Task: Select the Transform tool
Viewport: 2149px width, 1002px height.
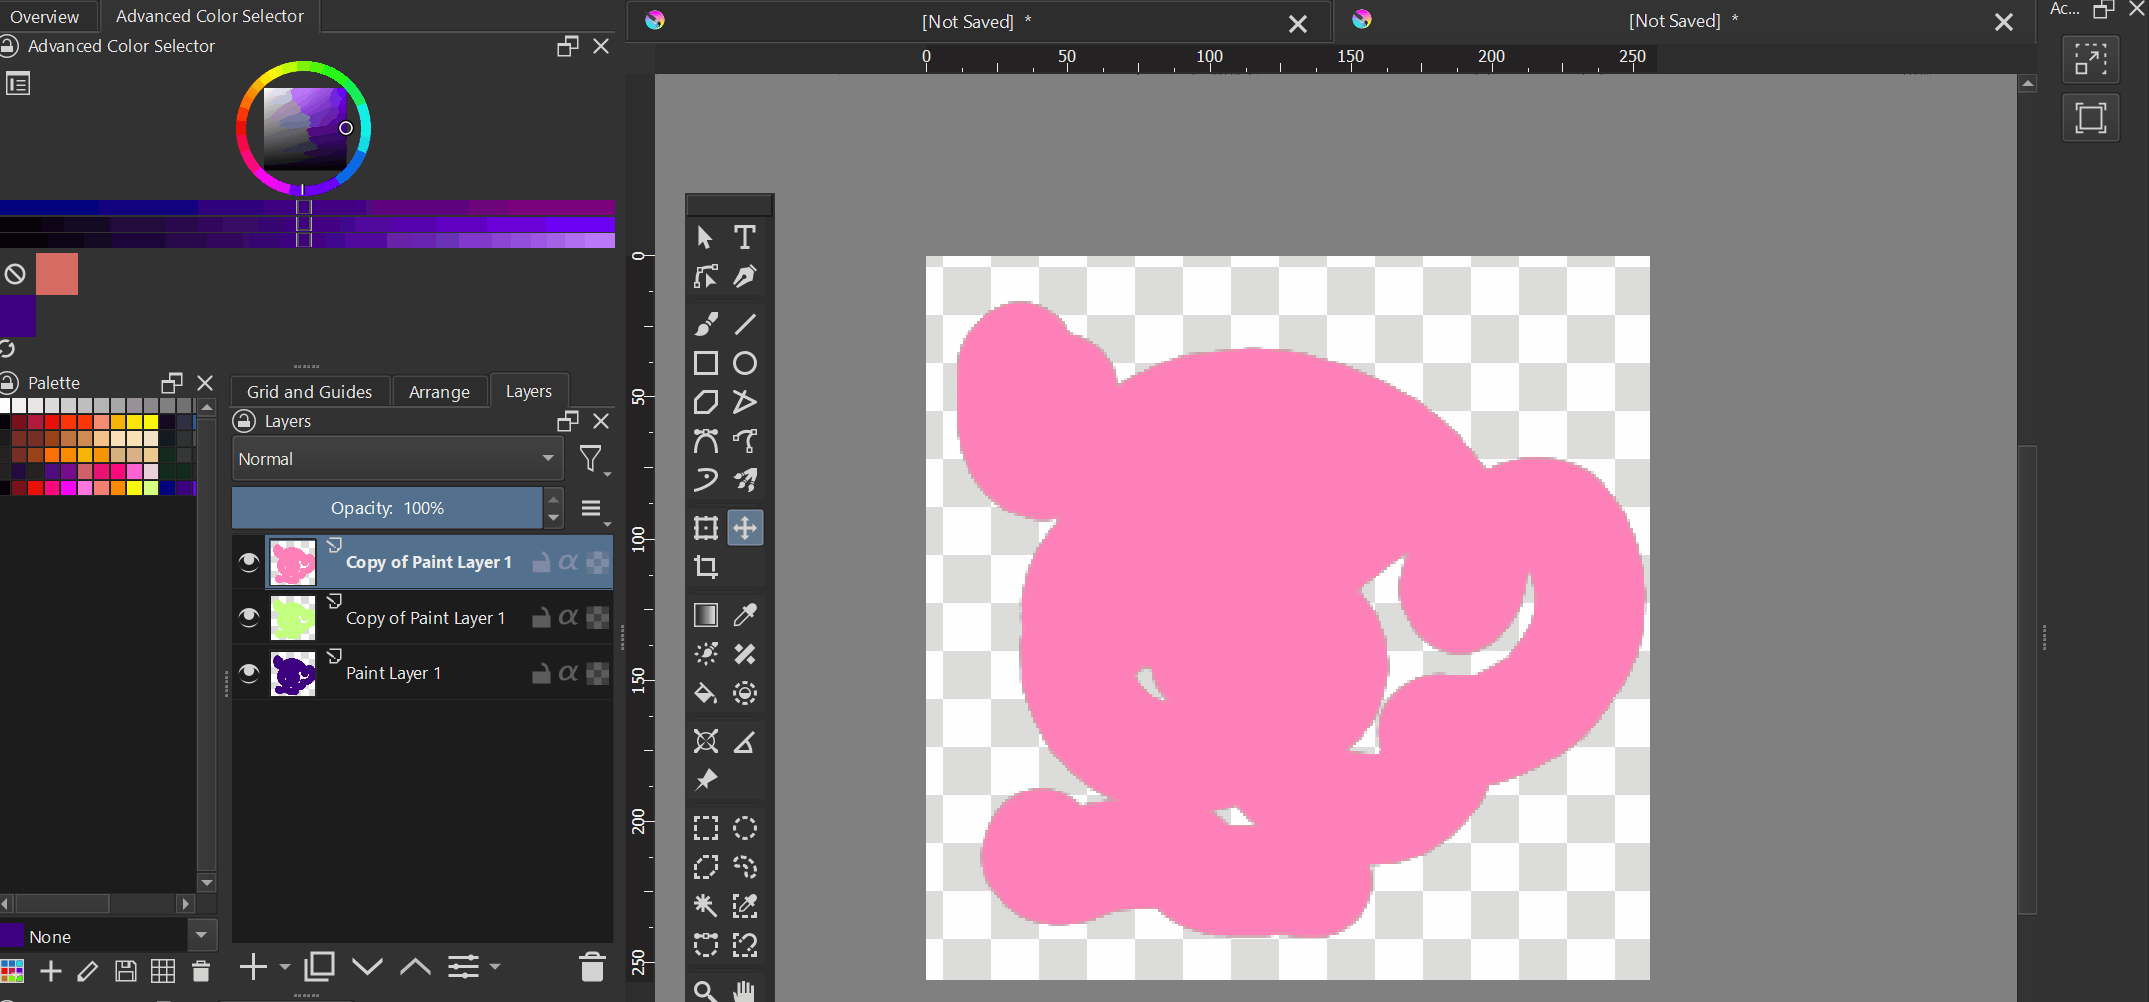Action: click(705, 528)
